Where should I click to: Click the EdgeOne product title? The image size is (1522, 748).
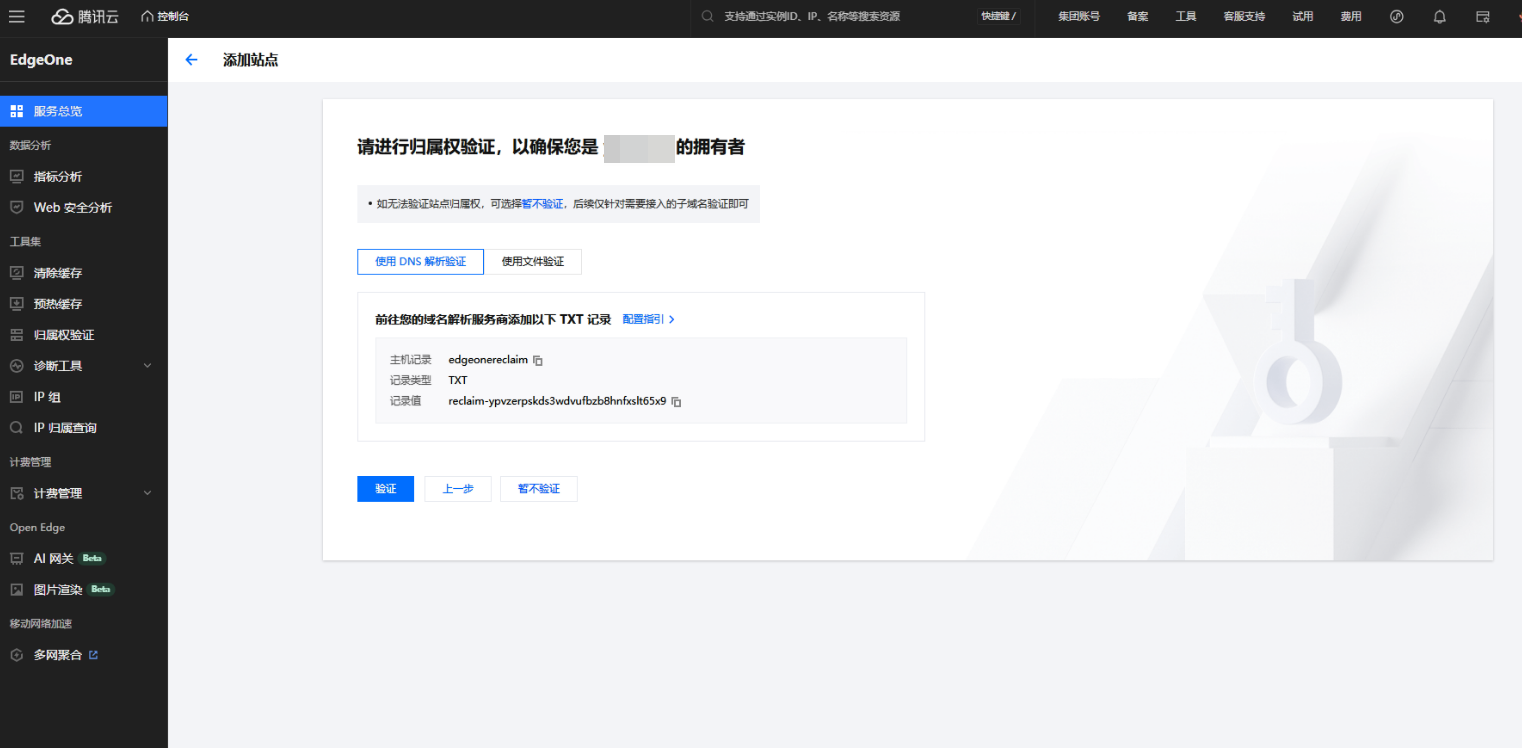point(41,60)
